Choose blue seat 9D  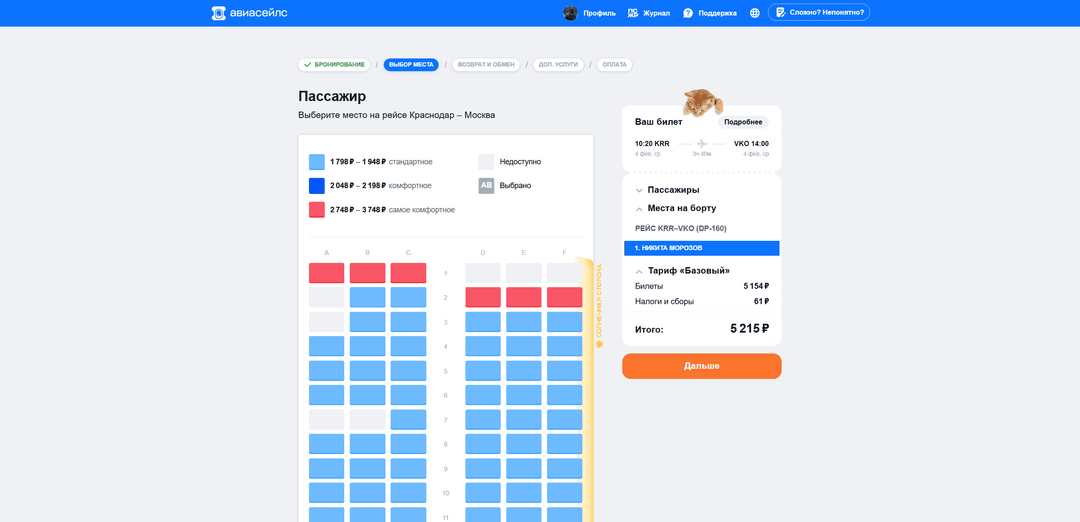[x=483, y=469]
